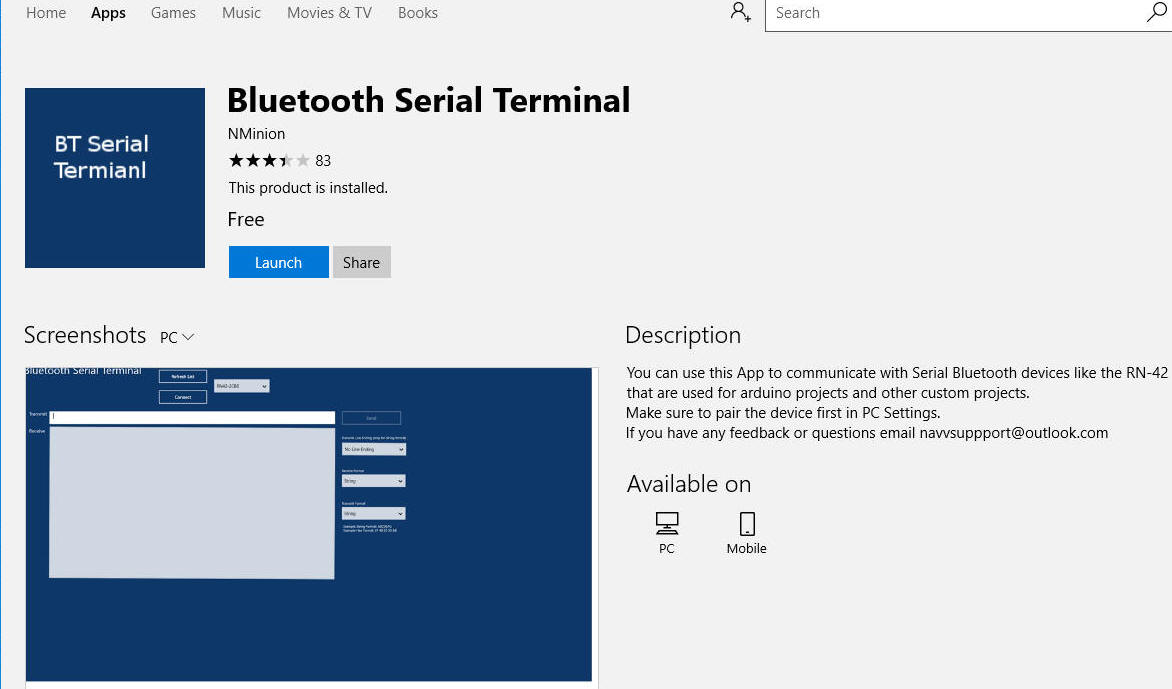Click the BT Serial Terminal app logo

tap(115, 178)
